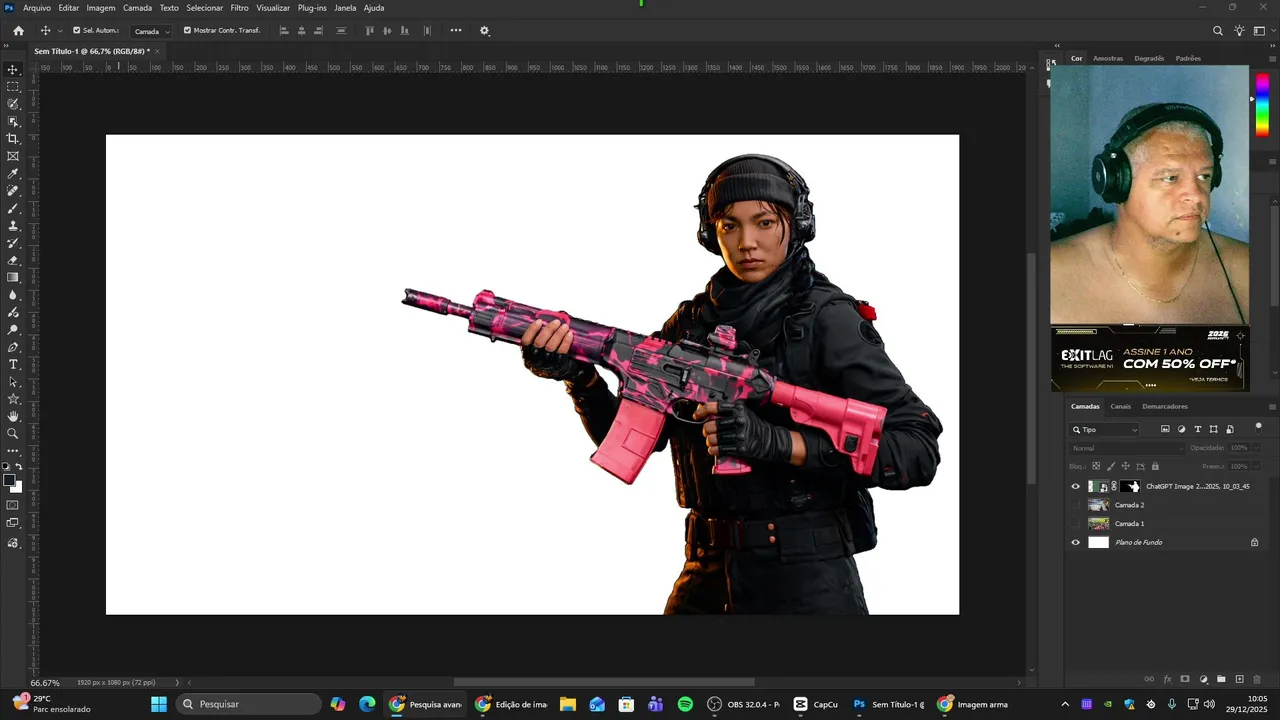Select the Crop tool
This screenshot has height=720, width=1280.
tap(13, 139)
